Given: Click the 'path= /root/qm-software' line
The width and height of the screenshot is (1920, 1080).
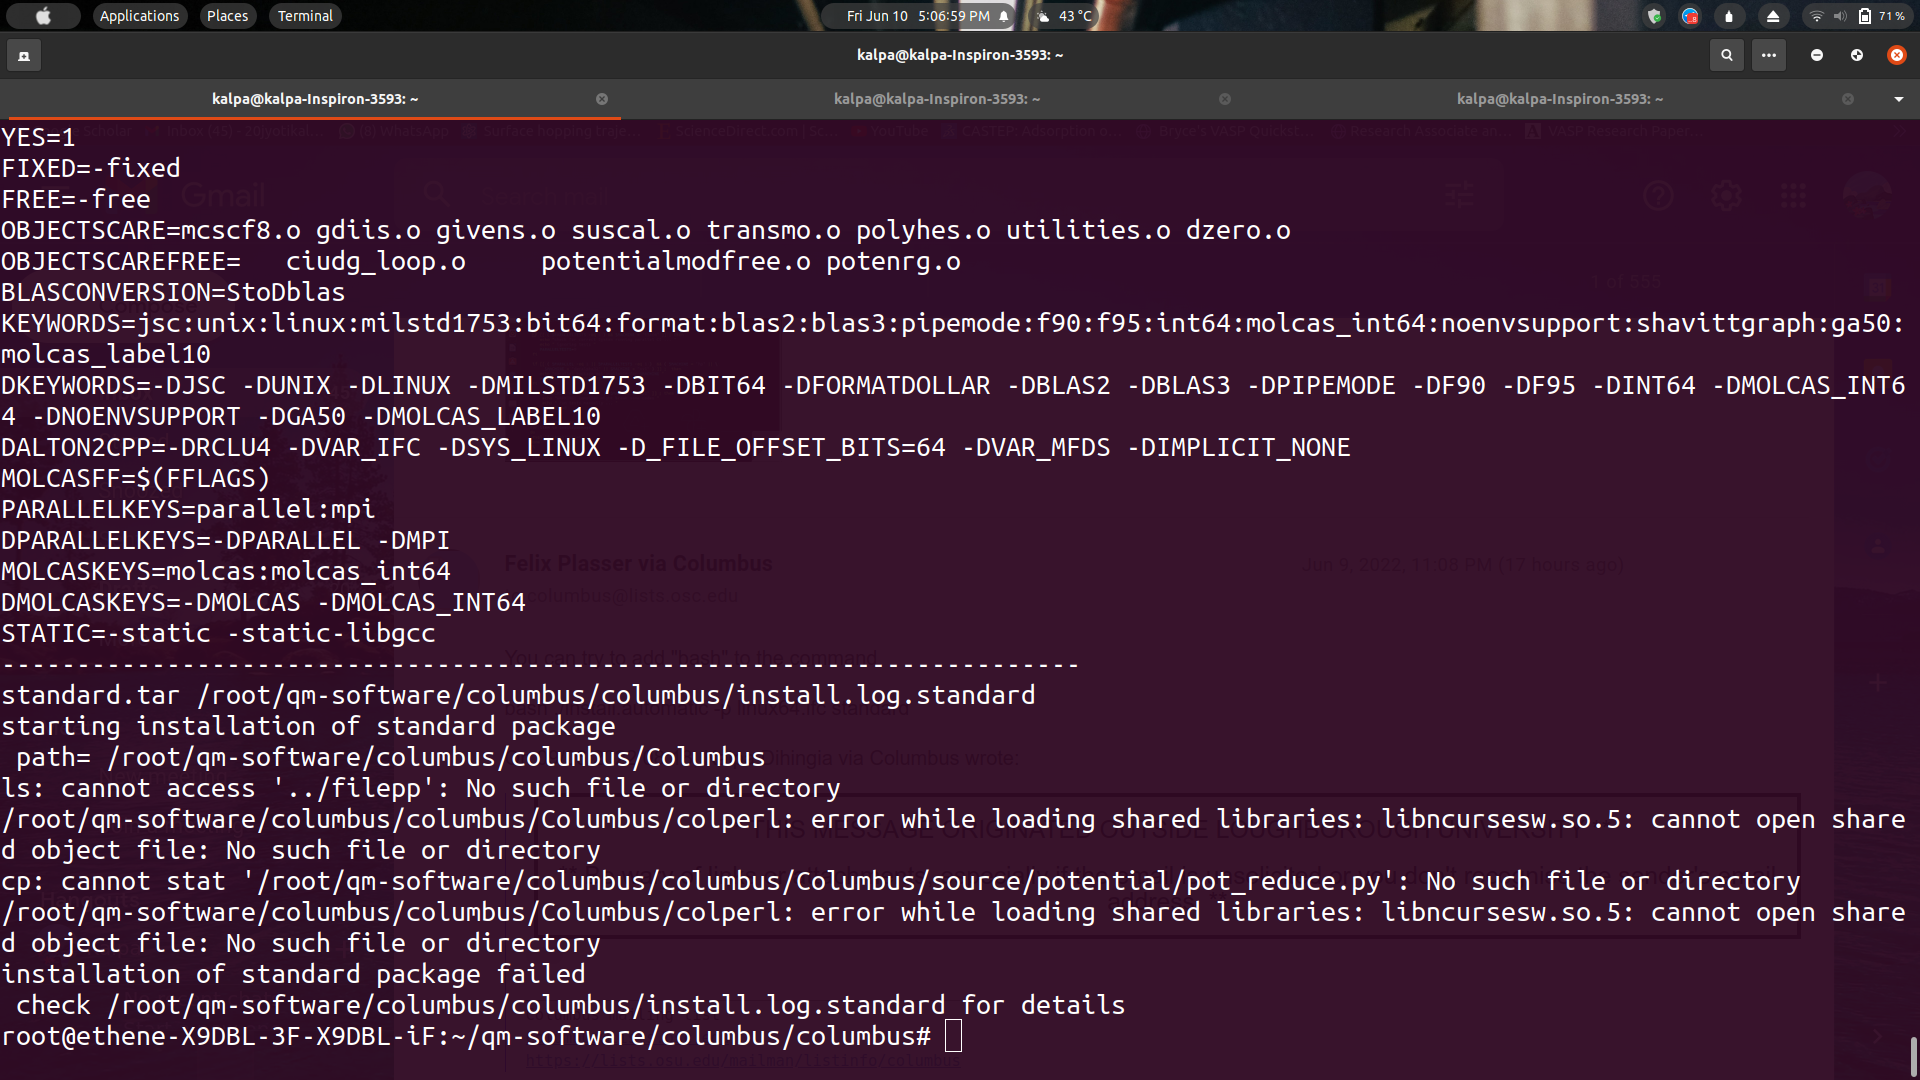Looking at the screenshot, I should pyautogui.click(x=390, y=757).
